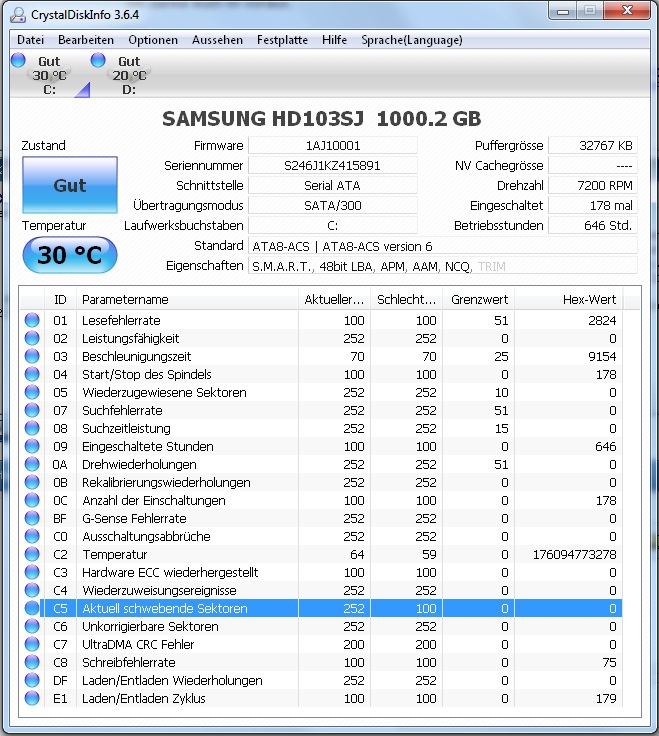Click the Schreibfehlerrate hex value 75
Screen dimensions: 659x736
pos(609,662)
